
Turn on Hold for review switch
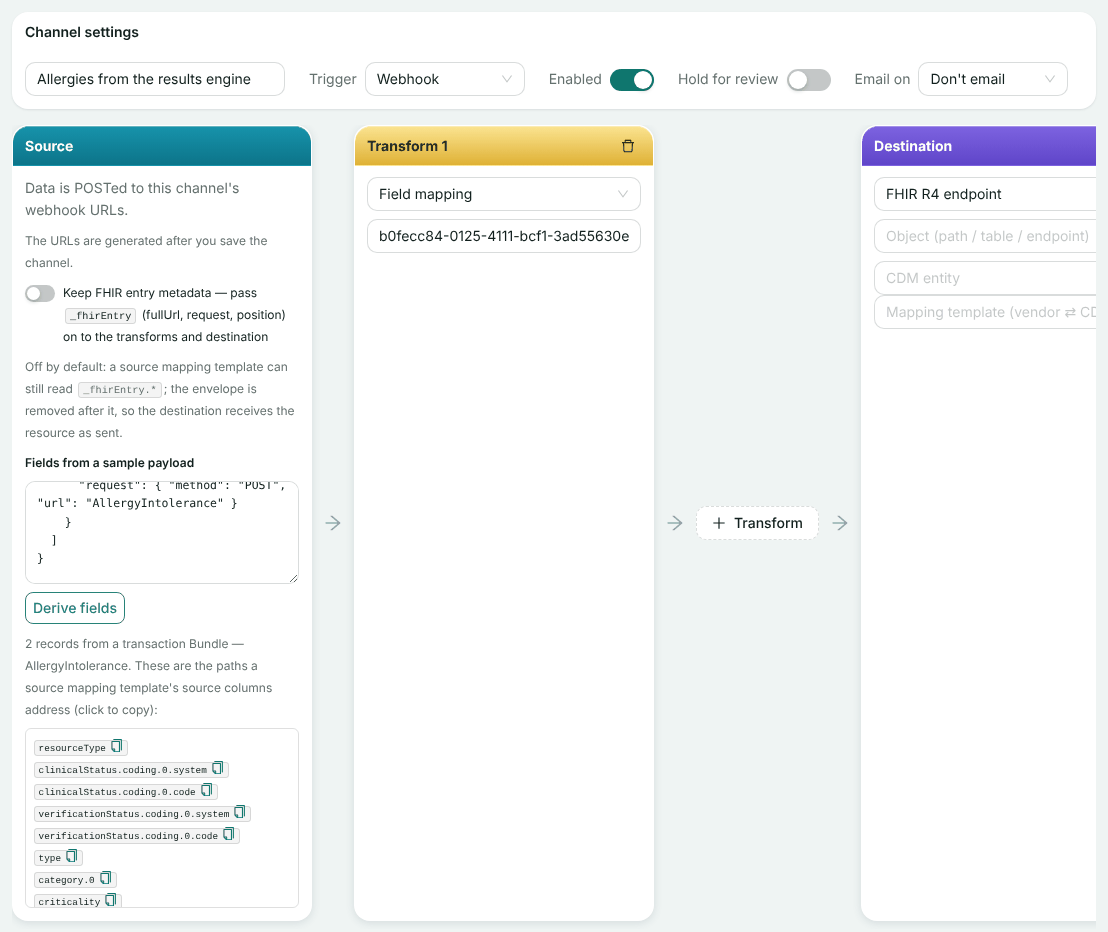click(x=809, y=80)
